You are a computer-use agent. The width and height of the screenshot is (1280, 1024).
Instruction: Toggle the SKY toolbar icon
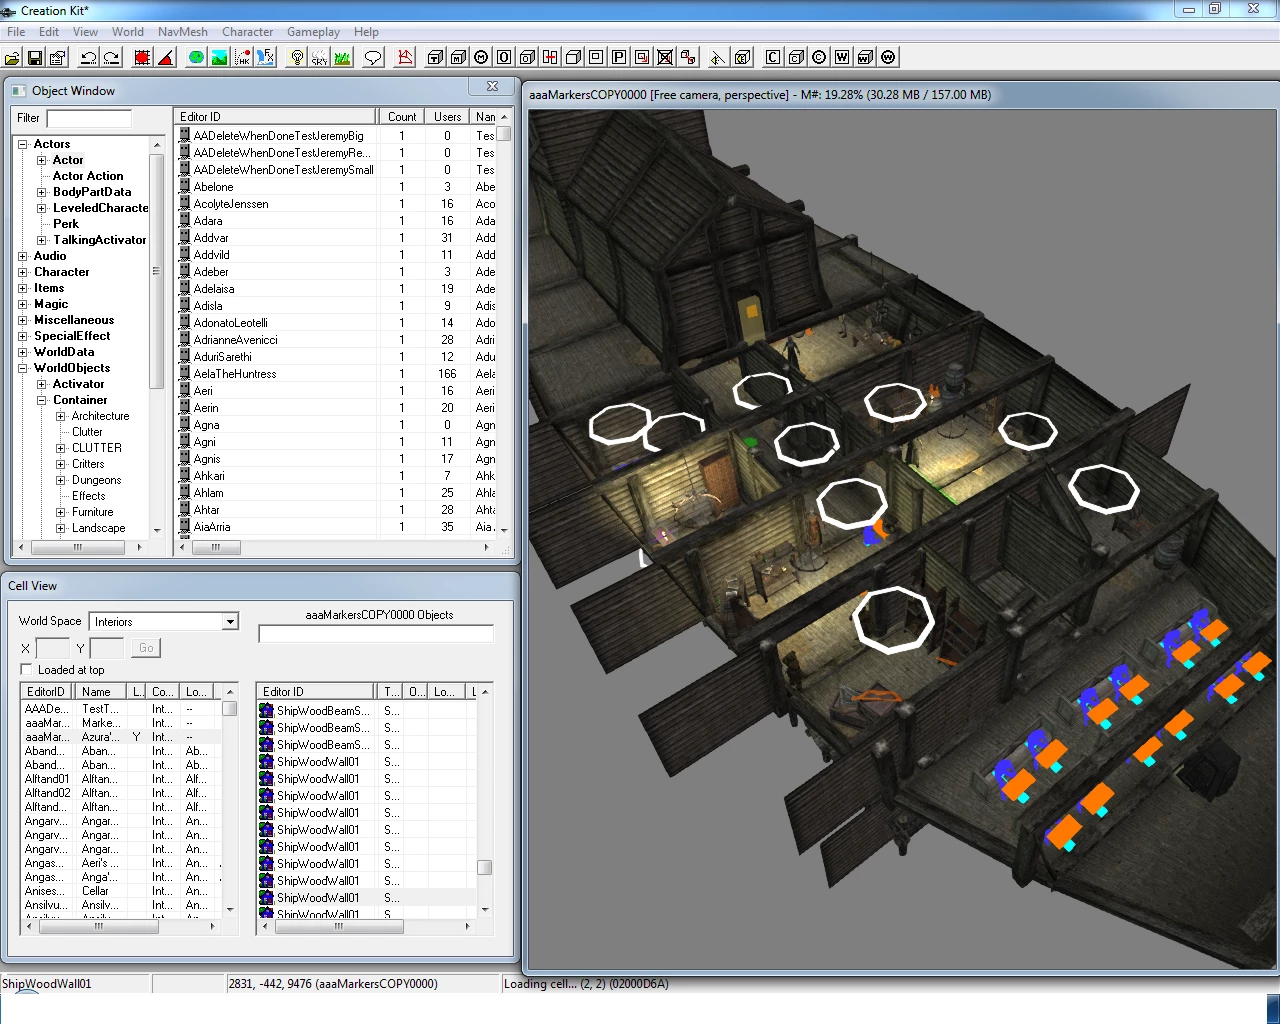click(319, 58)
